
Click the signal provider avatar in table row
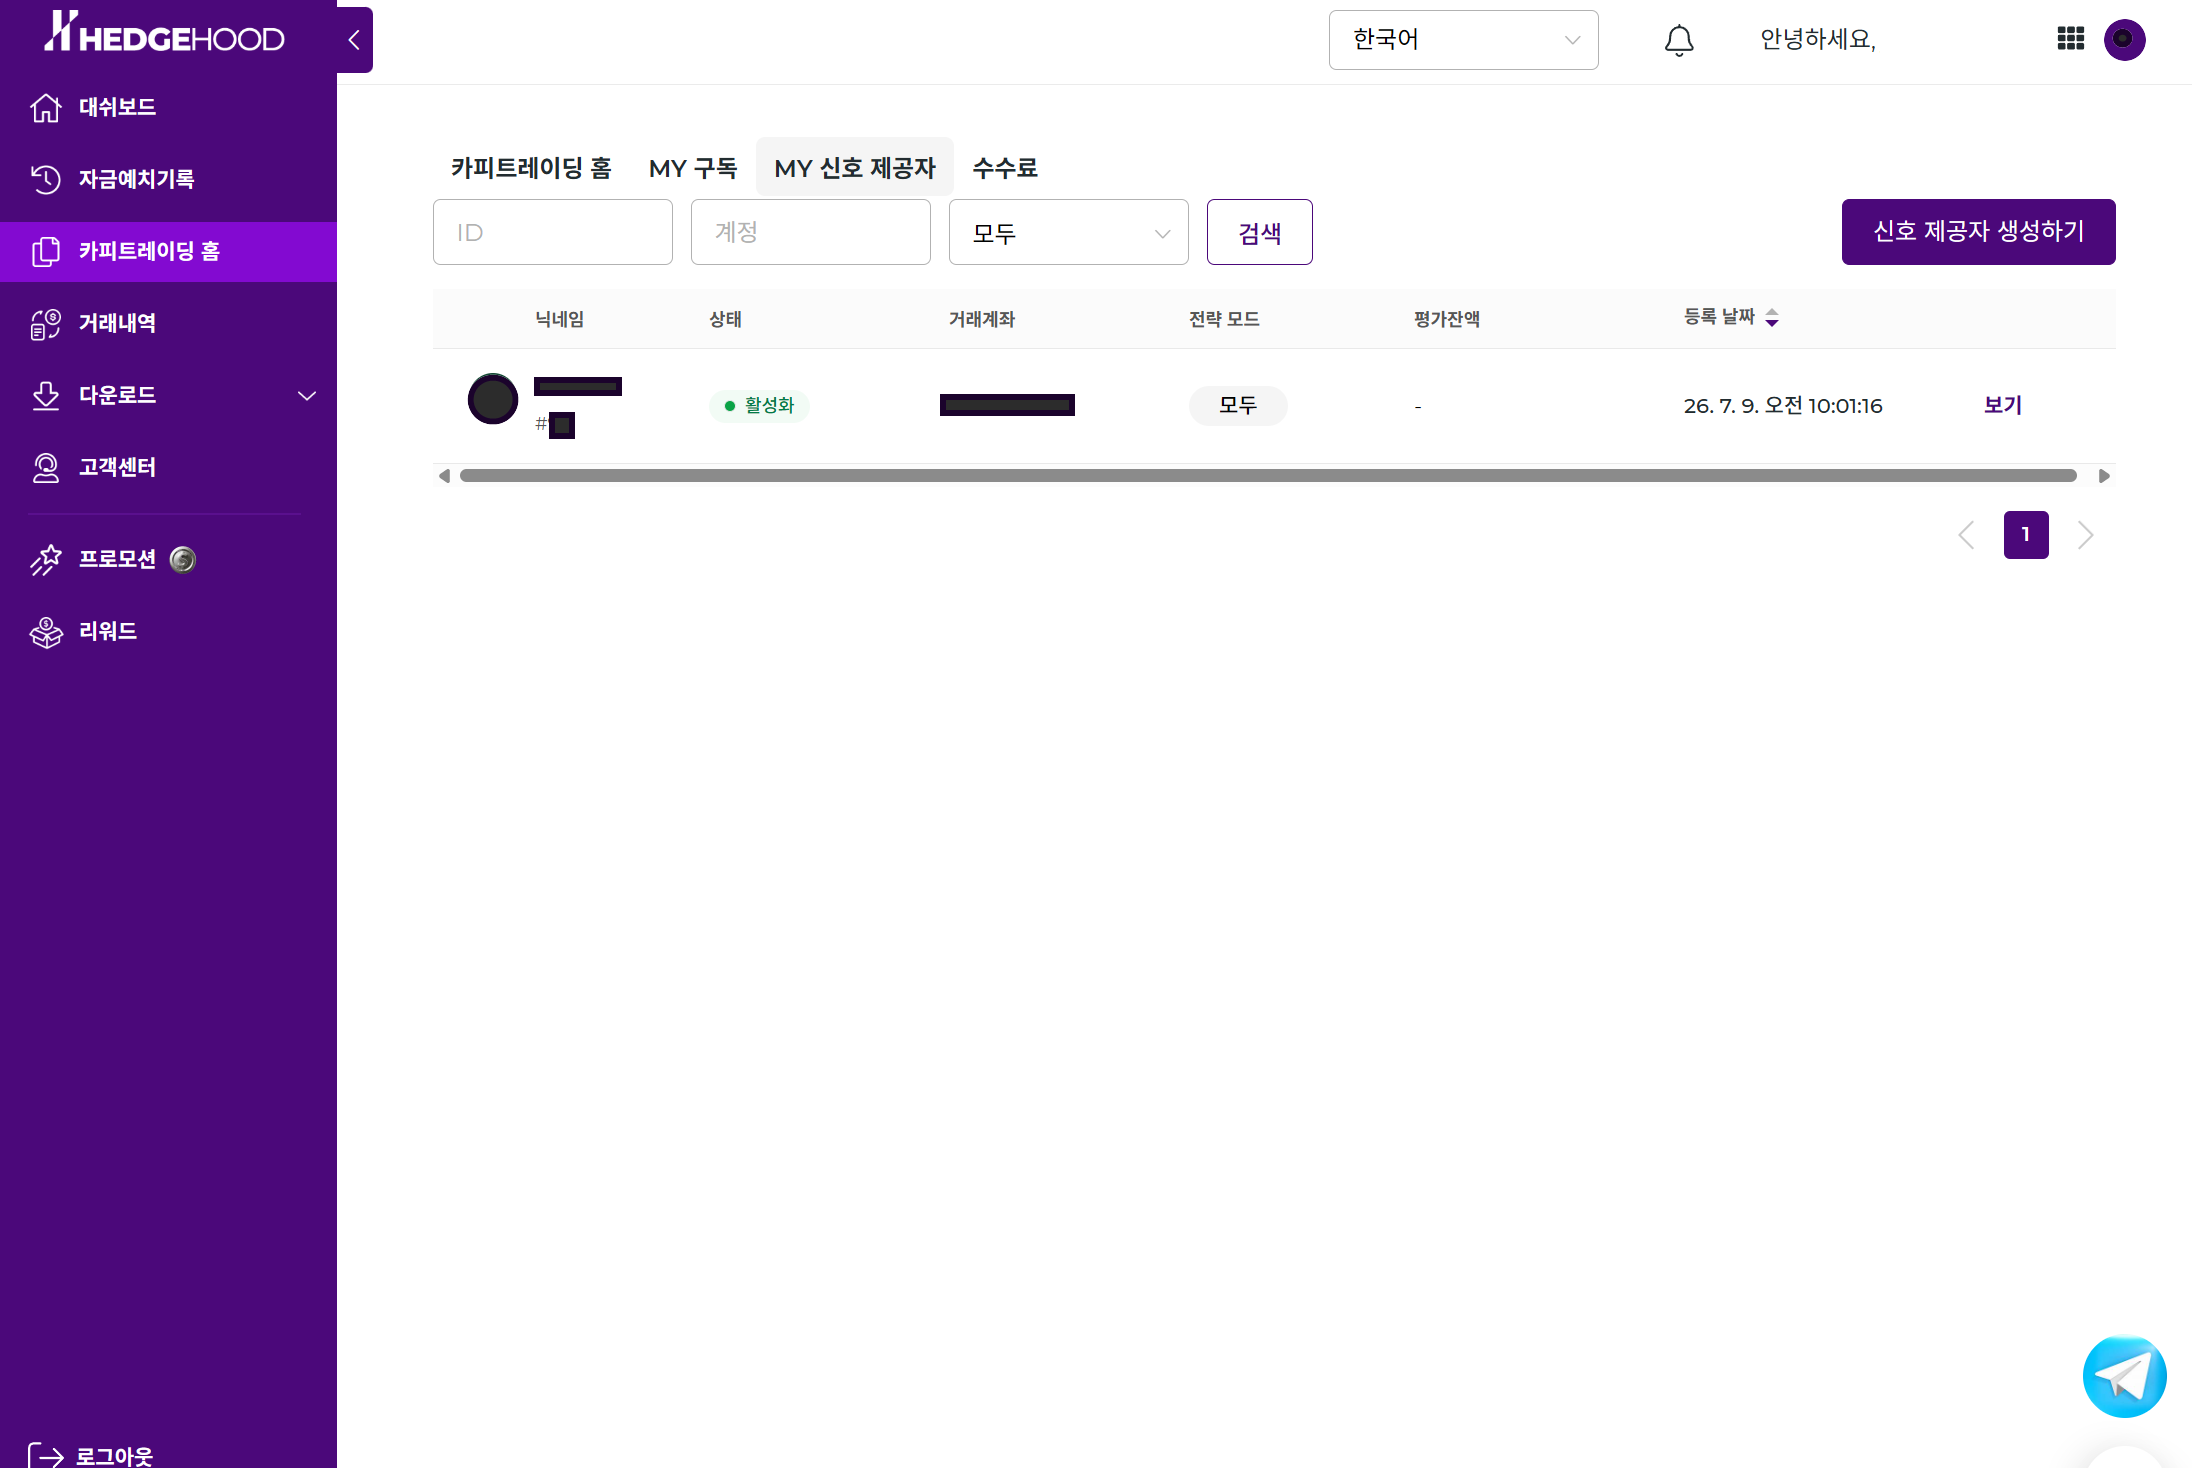493,399
